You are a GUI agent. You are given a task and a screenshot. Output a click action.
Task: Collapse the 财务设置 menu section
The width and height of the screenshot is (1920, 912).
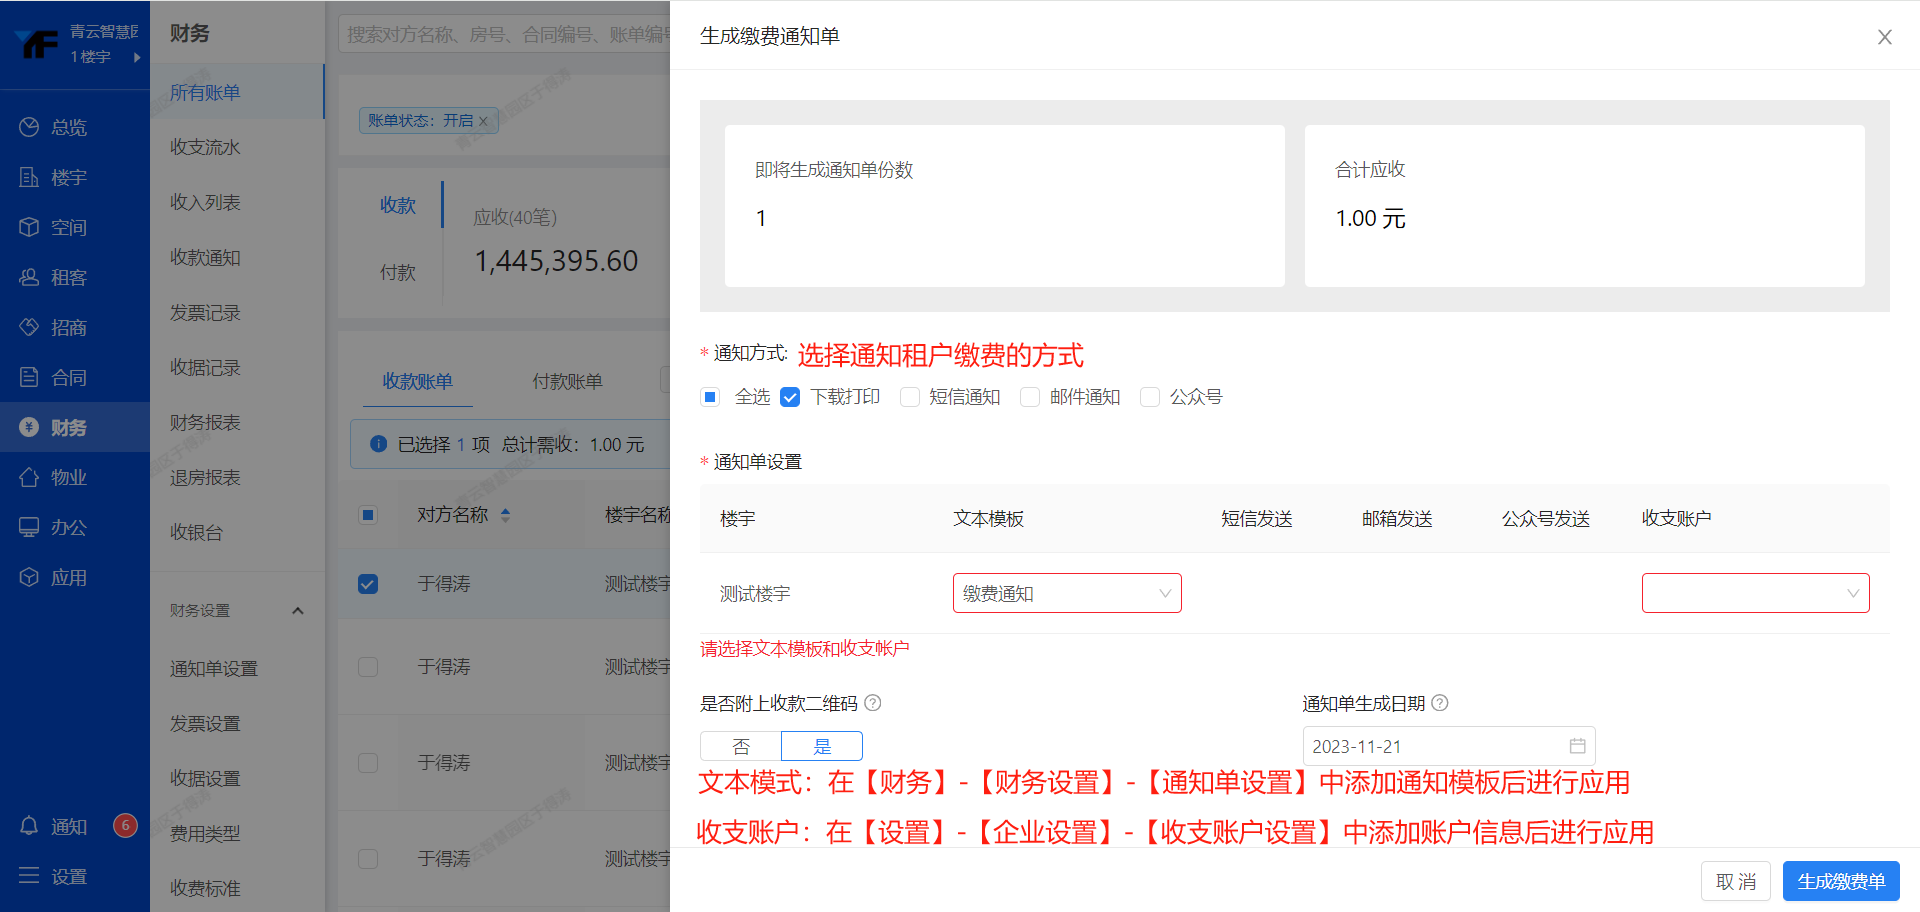(297, 611)
